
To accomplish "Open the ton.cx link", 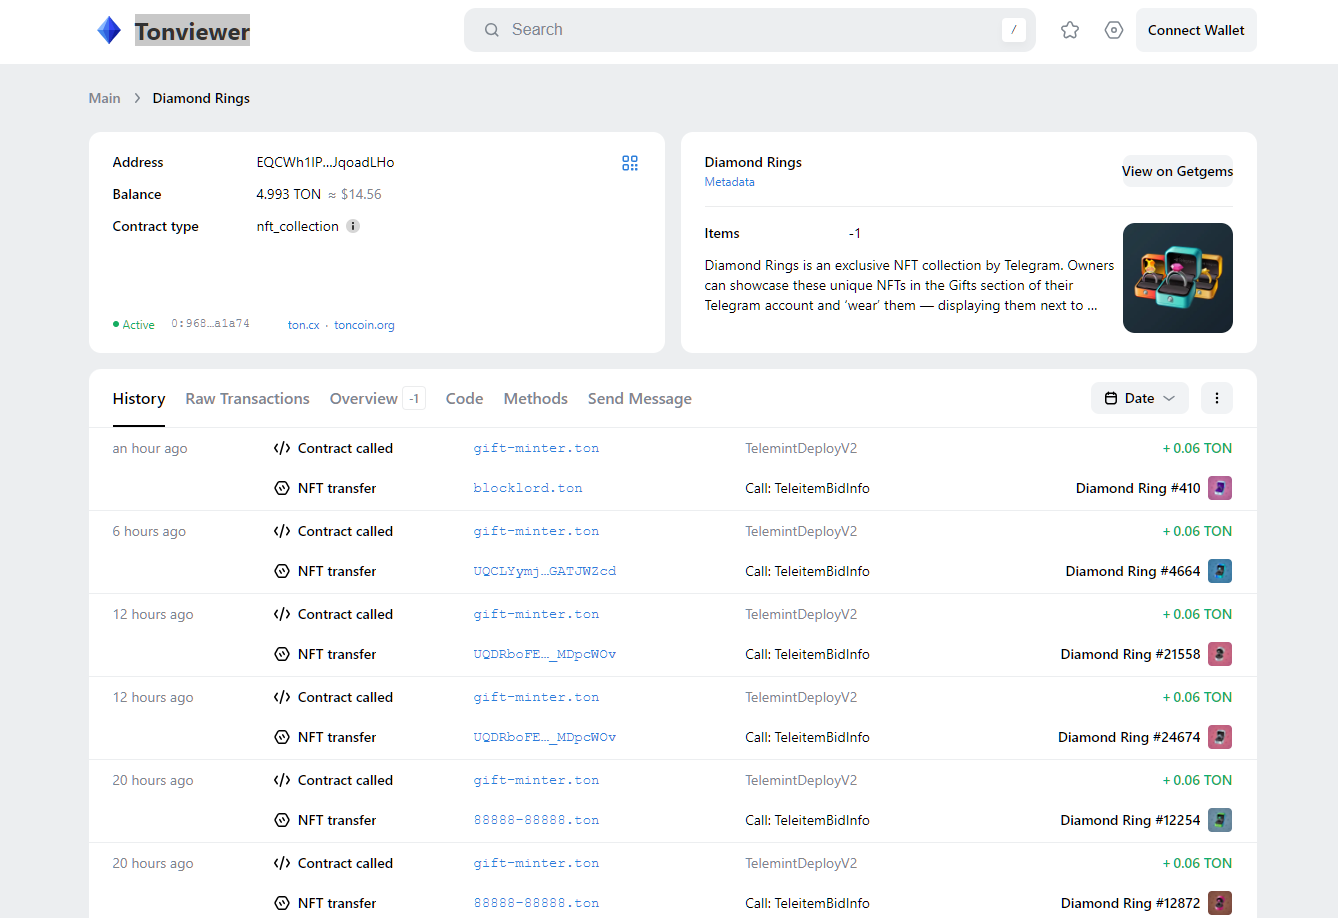I will 304,325.
